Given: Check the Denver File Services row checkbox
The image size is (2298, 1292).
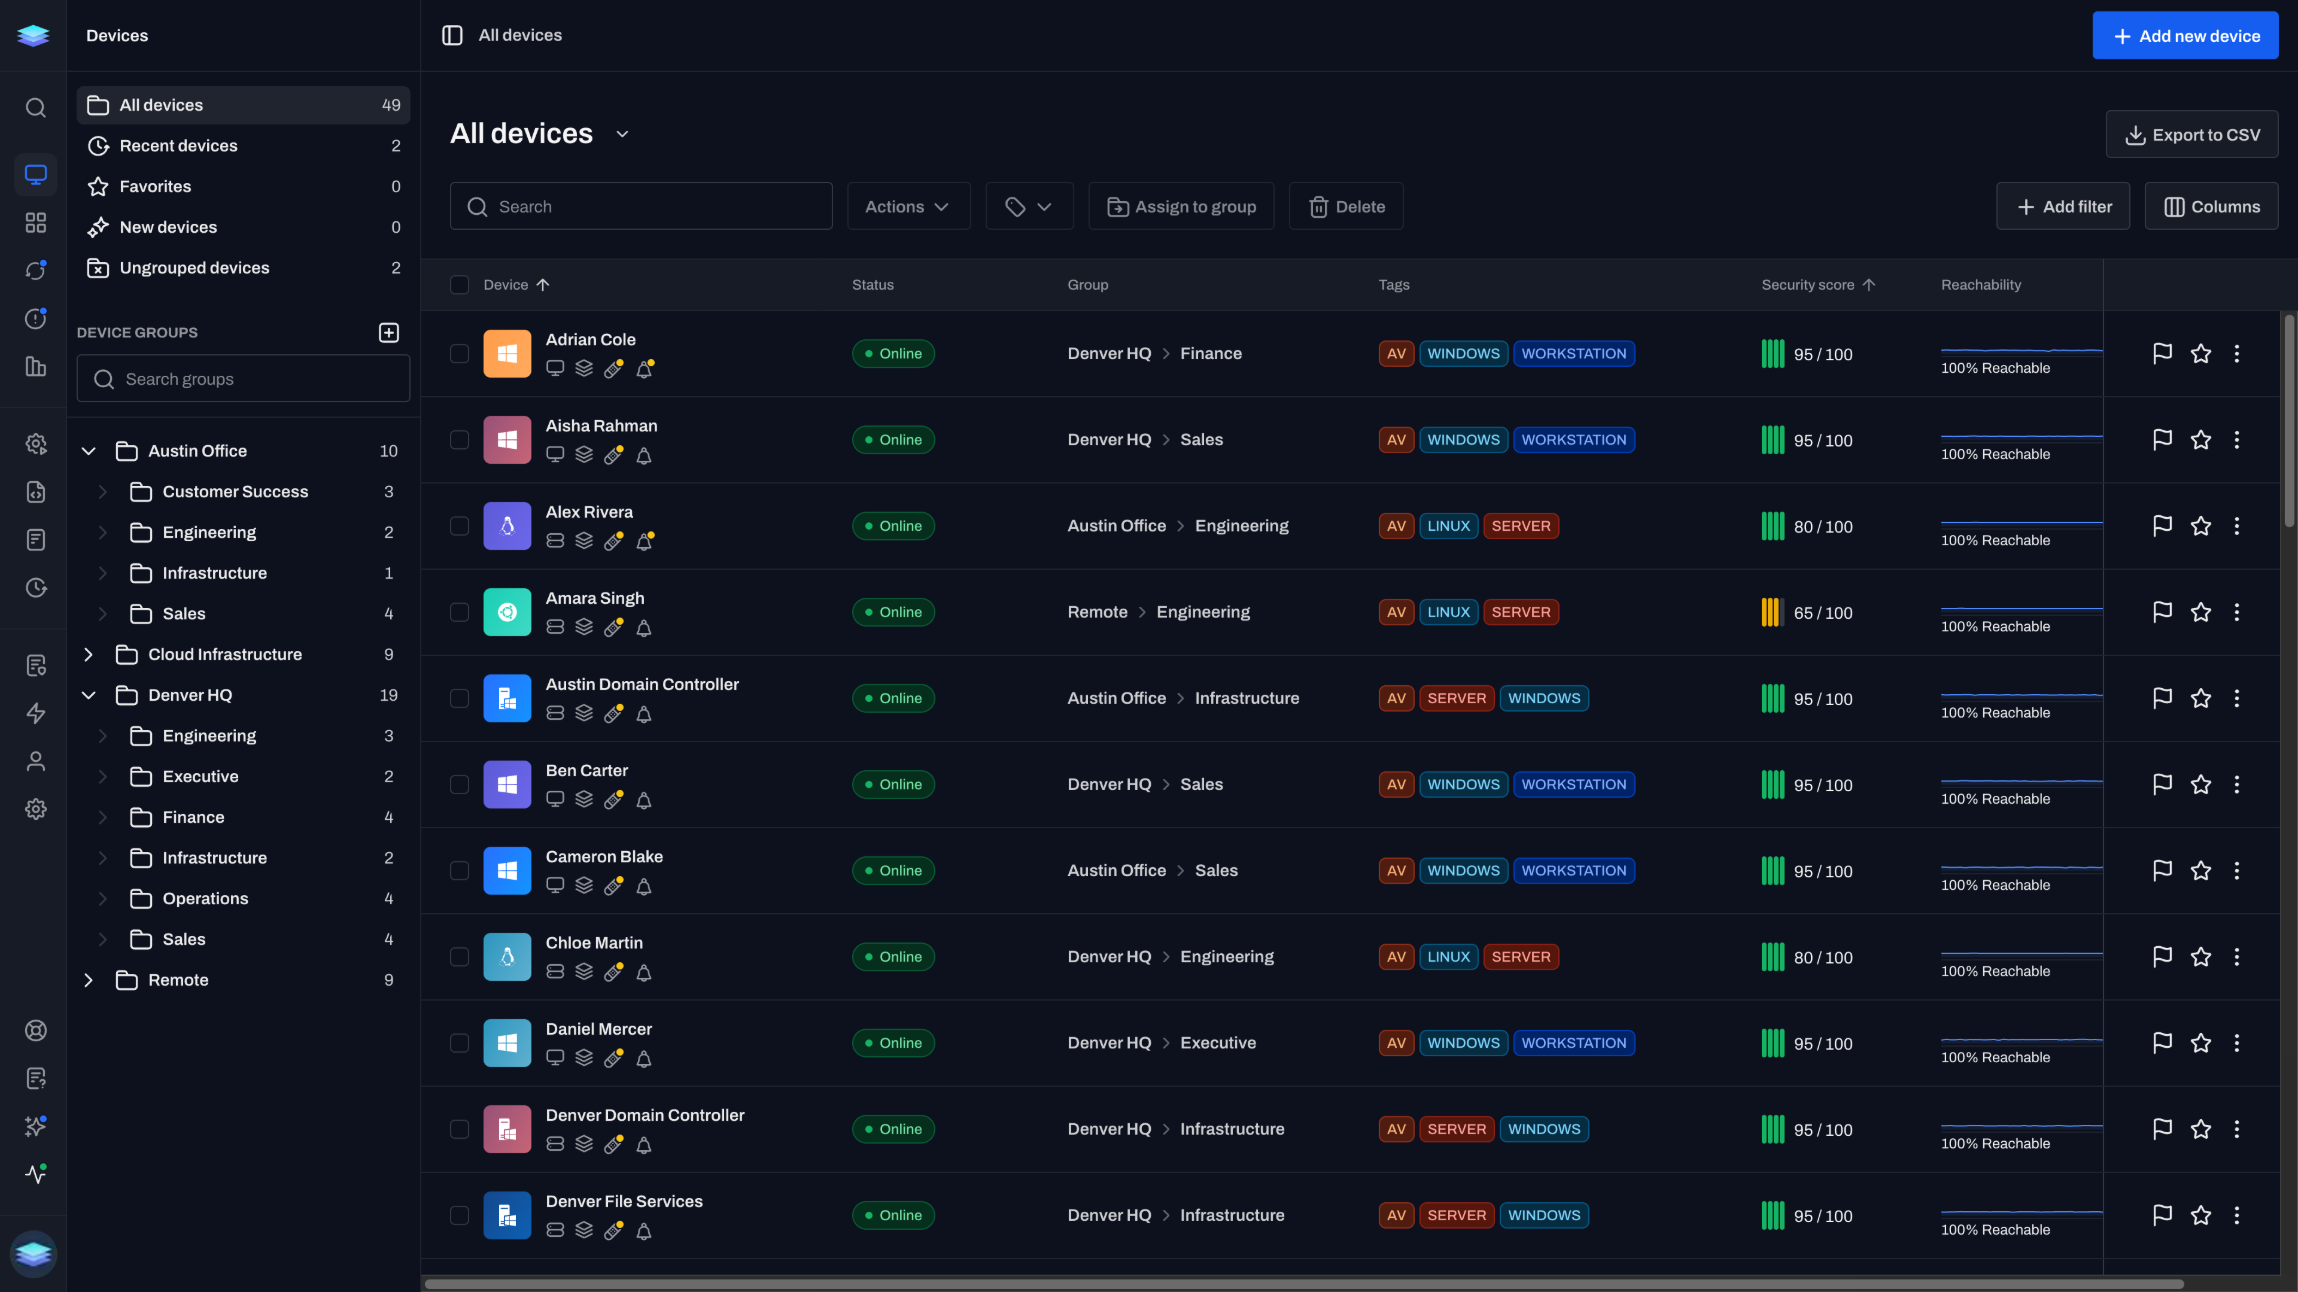Looking at the screenshot, I should pos(459,1215).
